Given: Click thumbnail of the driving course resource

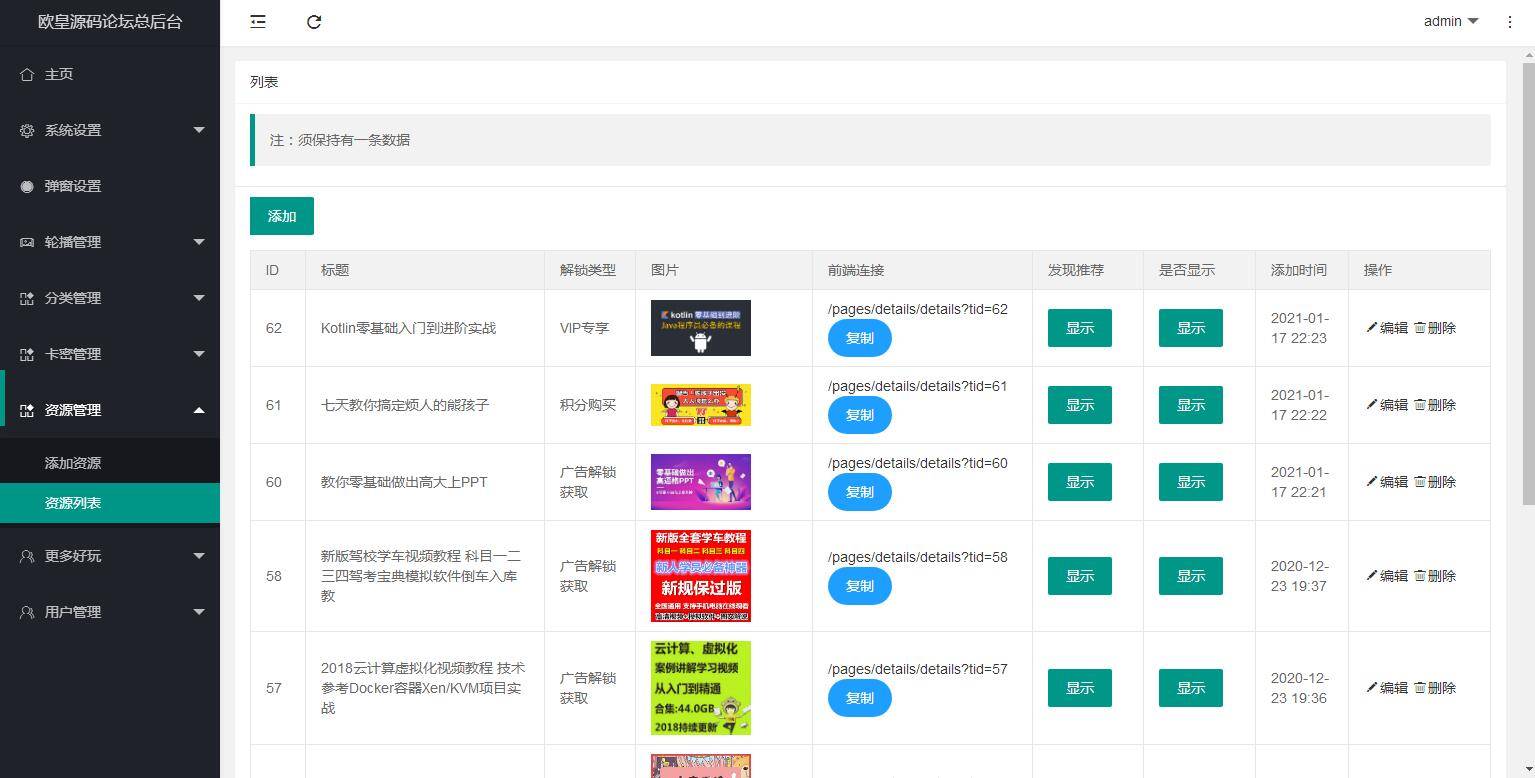Looking at the screenshot, I should pos(700,576).
